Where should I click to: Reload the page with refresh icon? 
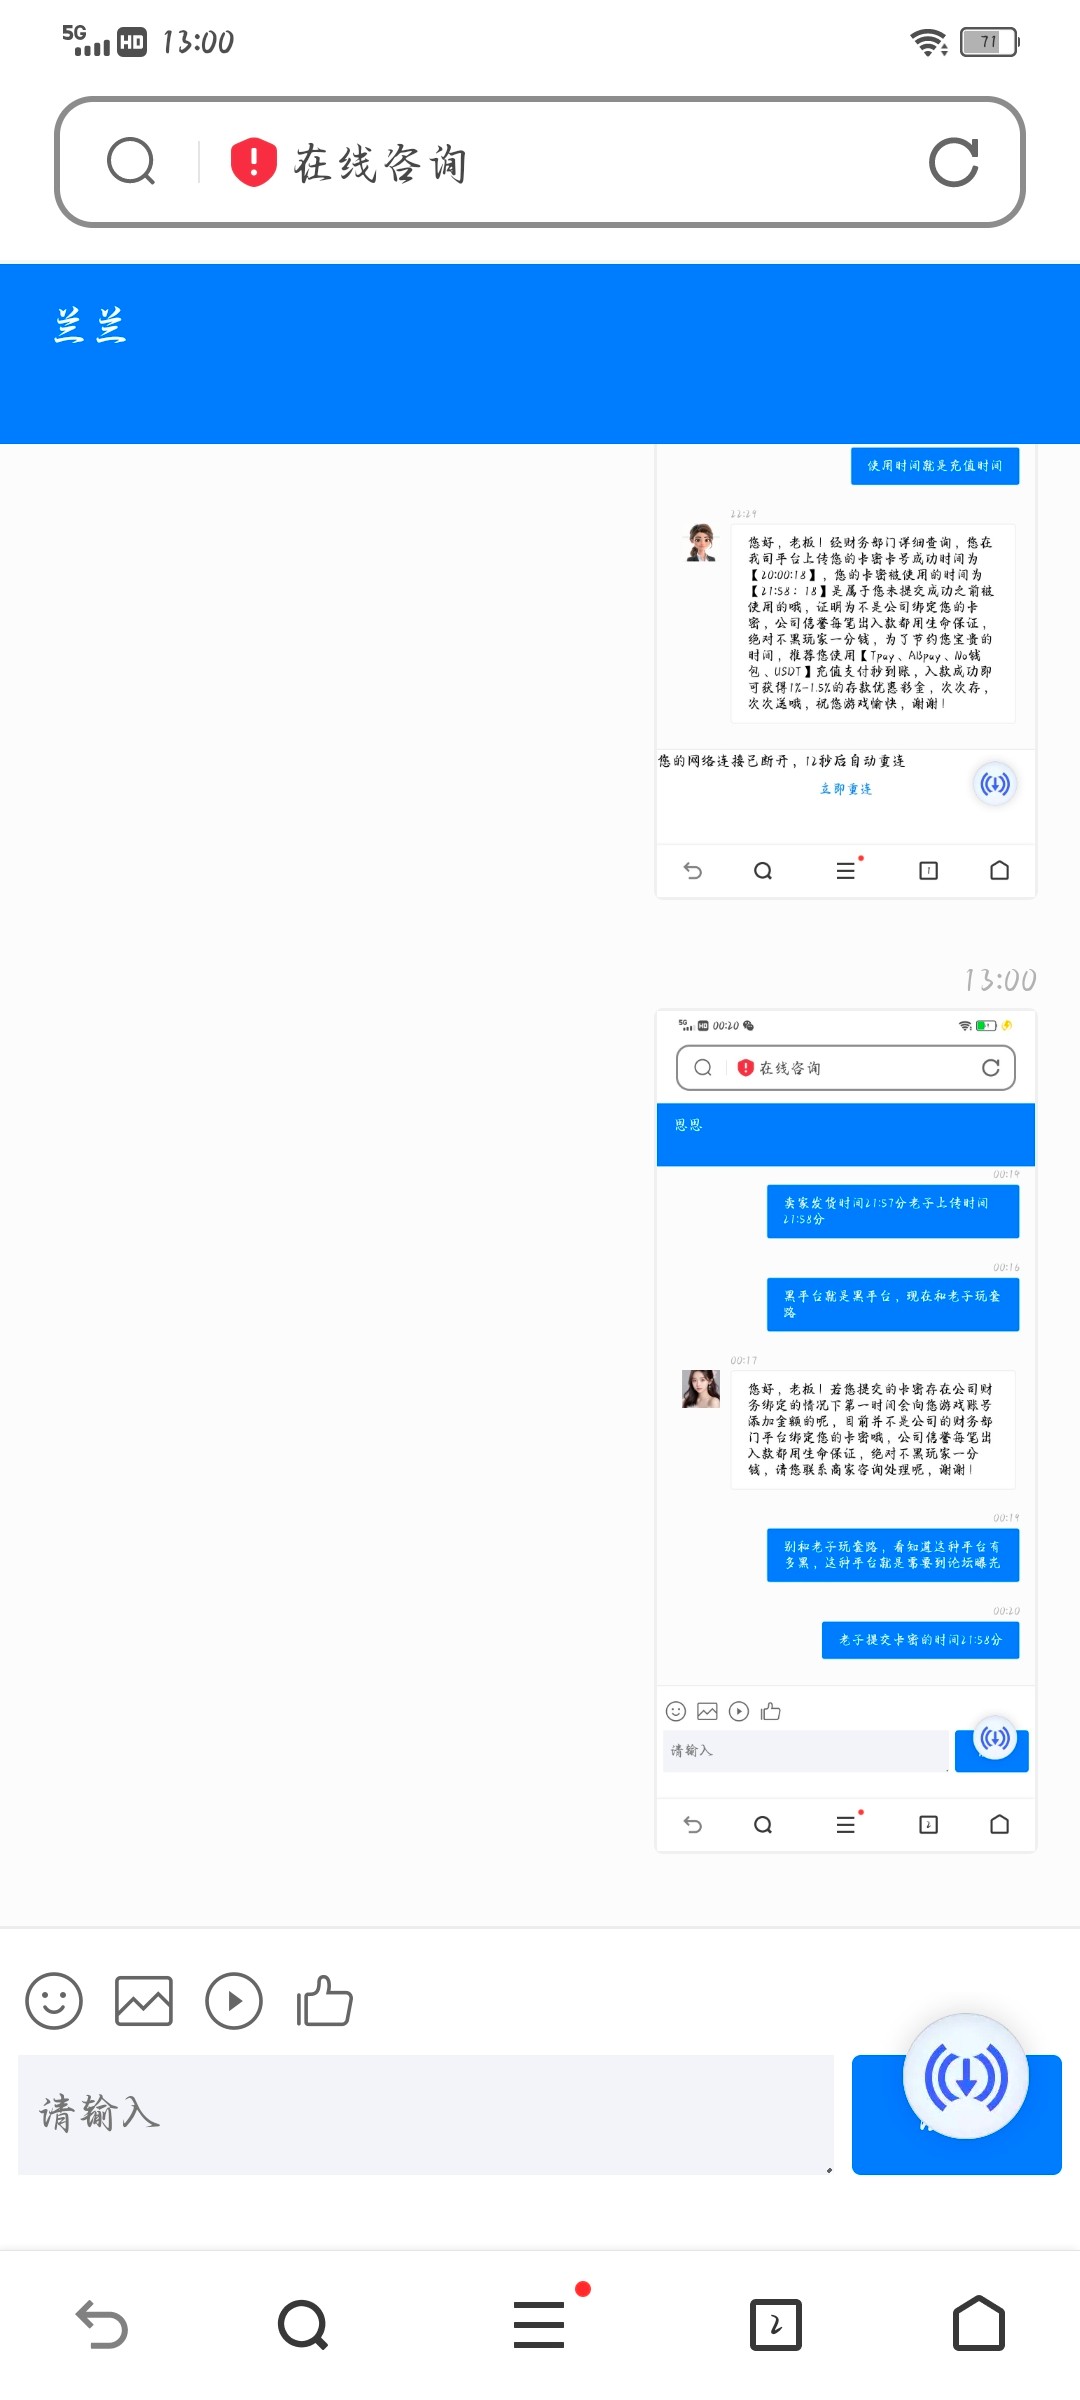tap(953, 162)
